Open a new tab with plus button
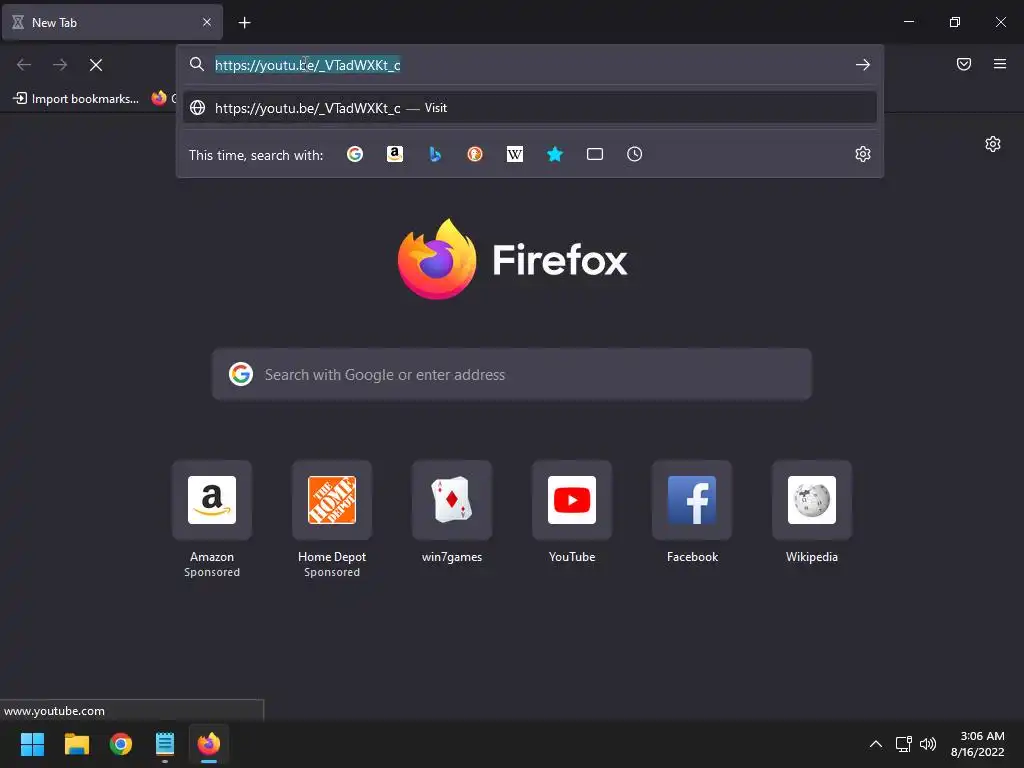 [244, 23]
